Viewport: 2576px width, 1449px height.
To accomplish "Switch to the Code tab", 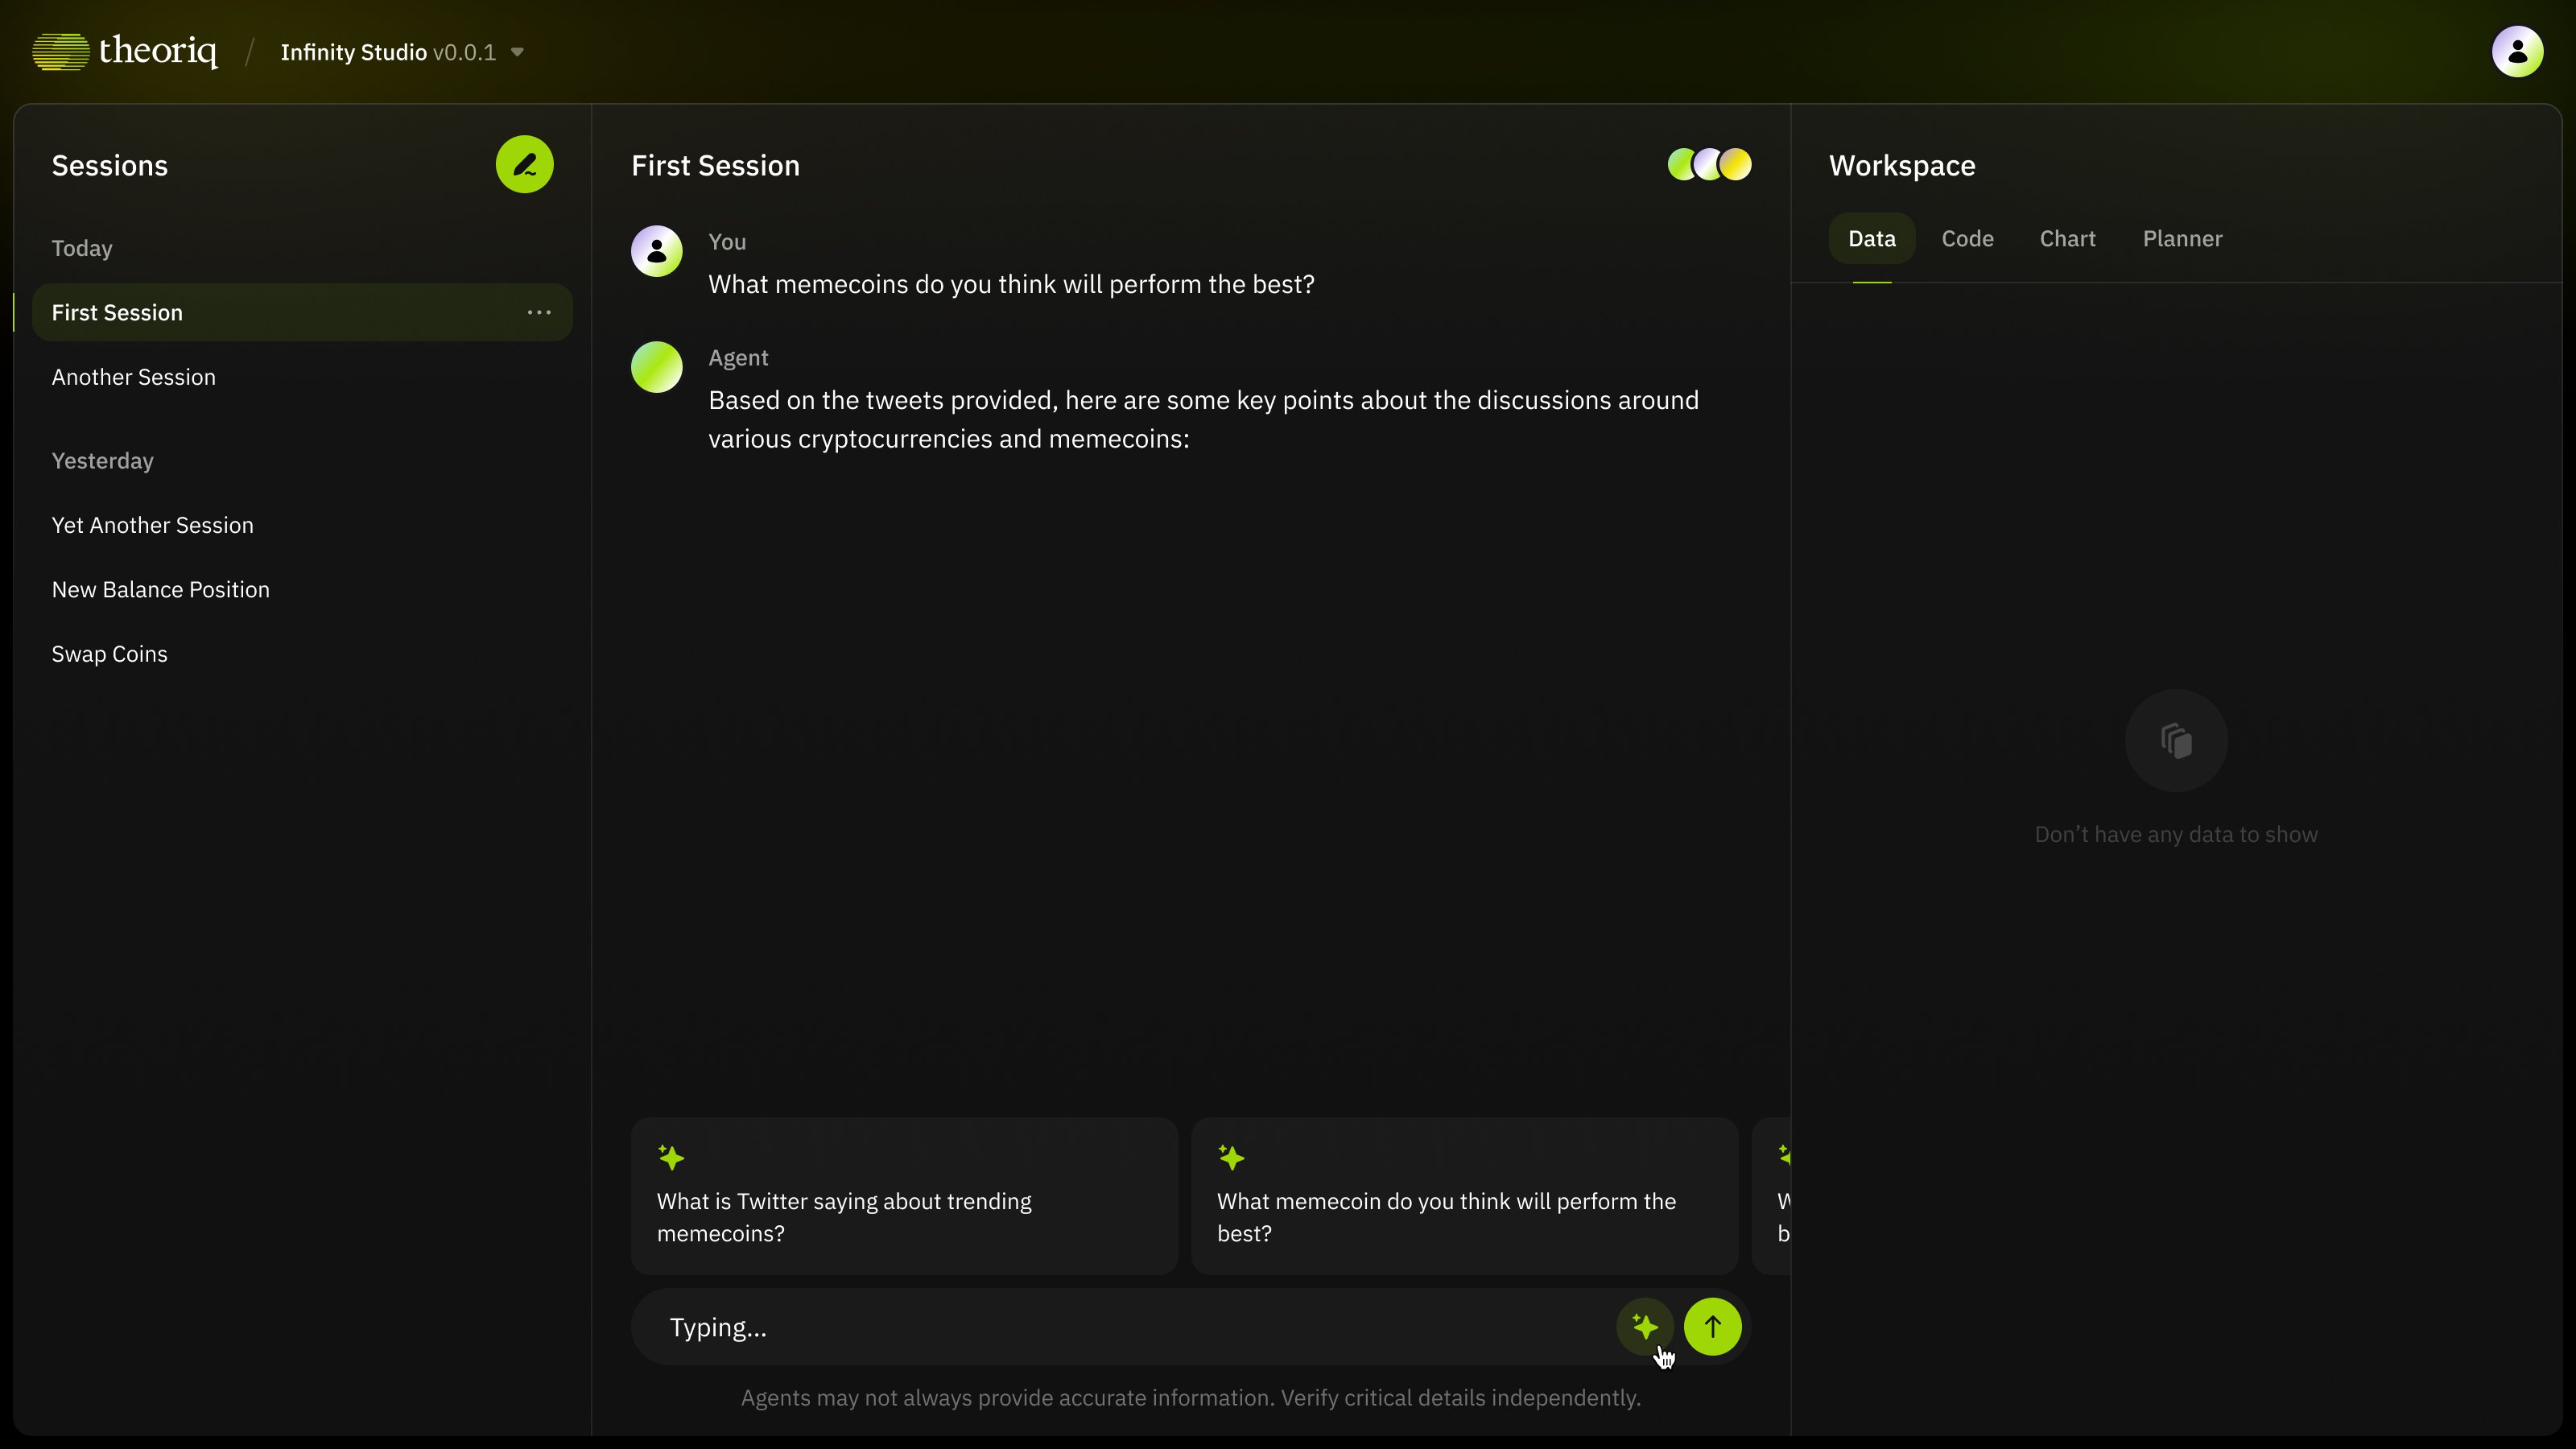I will point(1967,238).
